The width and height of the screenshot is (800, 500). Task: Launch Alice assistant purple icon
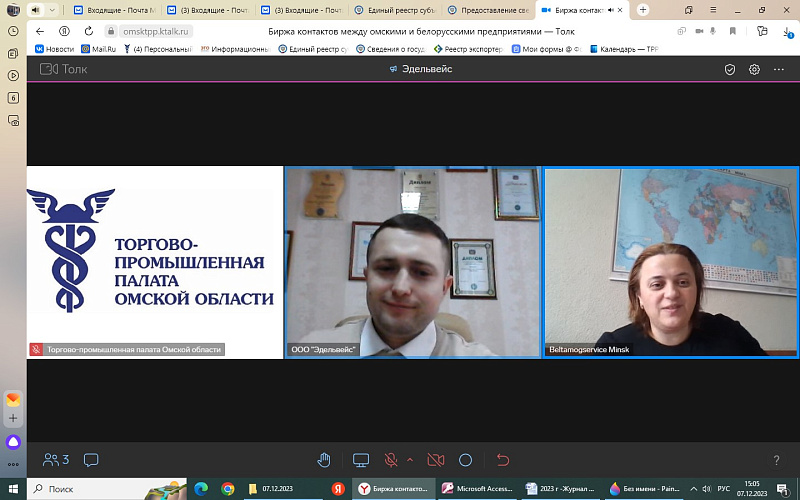(13, 442)
